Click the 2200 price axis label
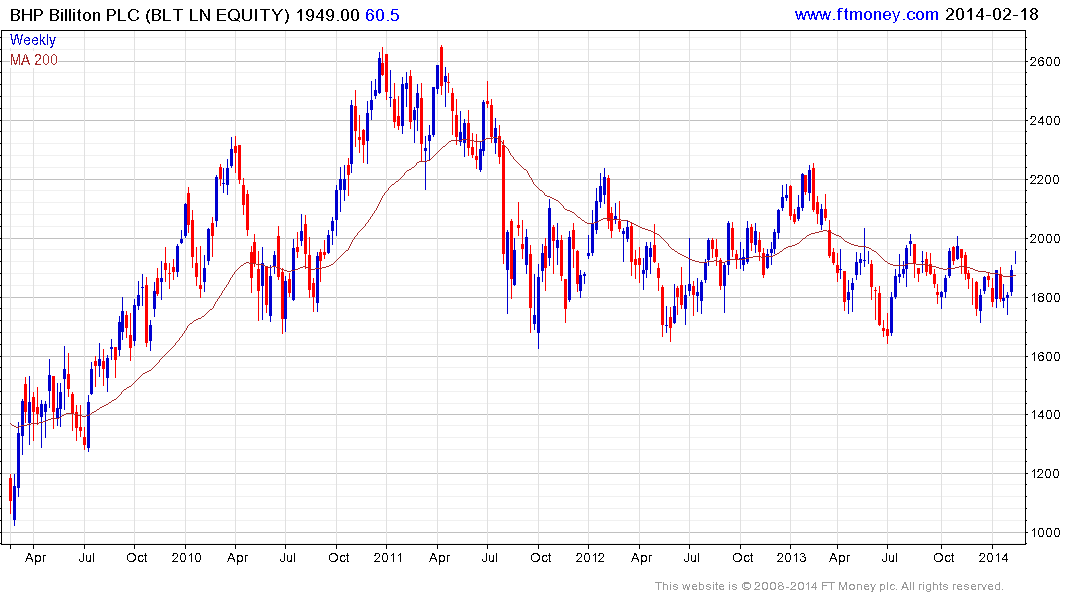 1045,180
